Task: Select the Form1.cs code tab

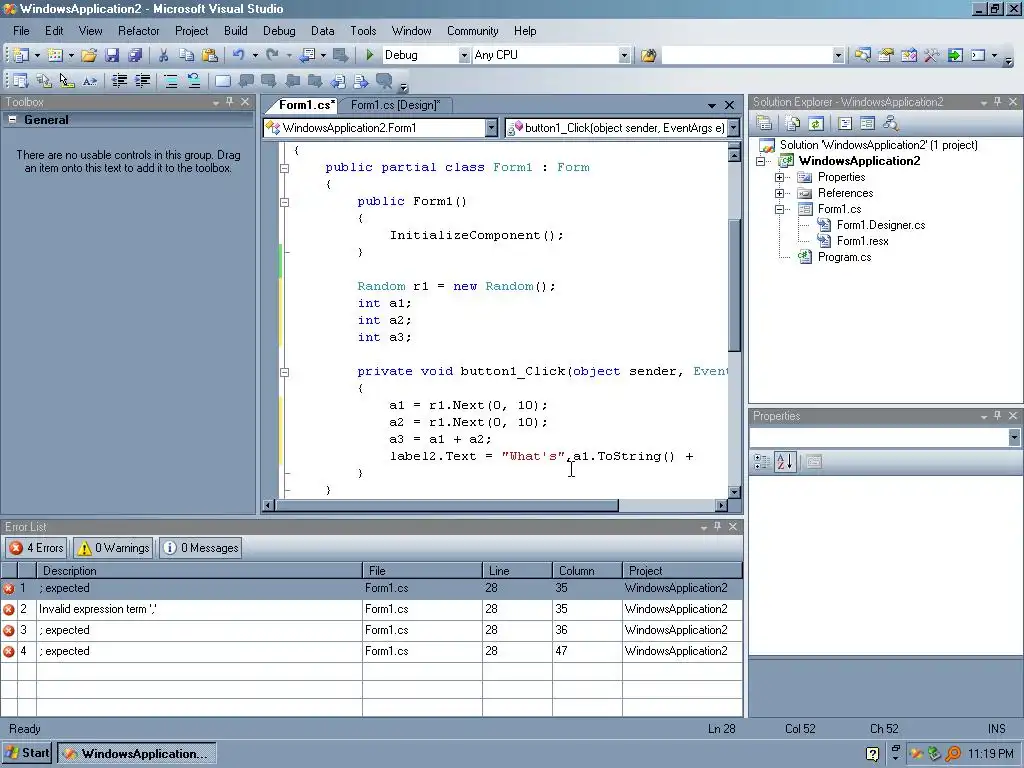Action: click(305, 104)
